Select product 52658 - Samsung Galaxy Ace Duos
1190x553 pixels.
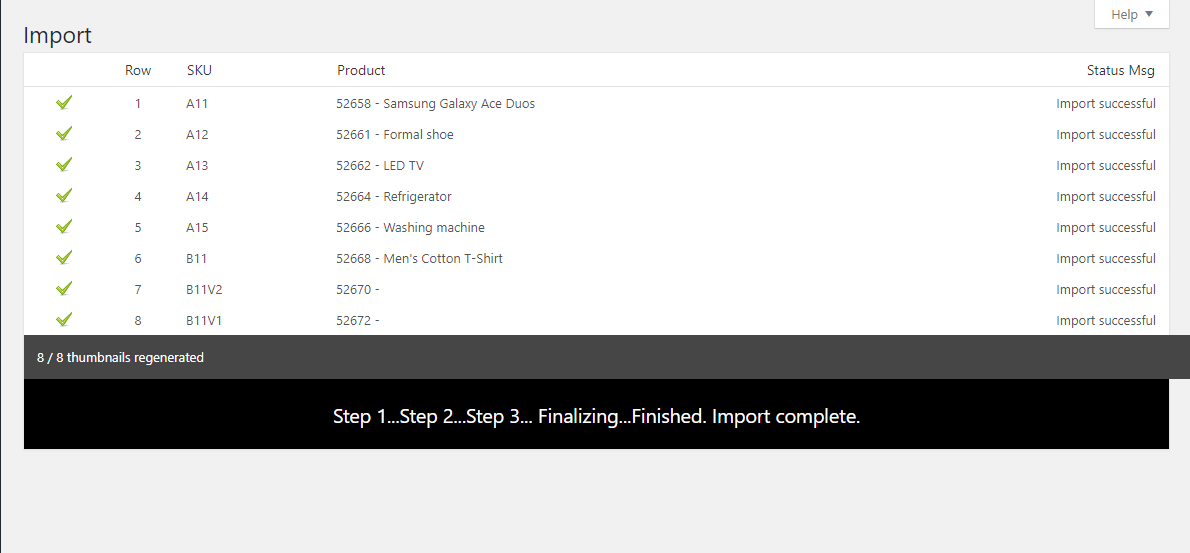click(x=436, y=103)
